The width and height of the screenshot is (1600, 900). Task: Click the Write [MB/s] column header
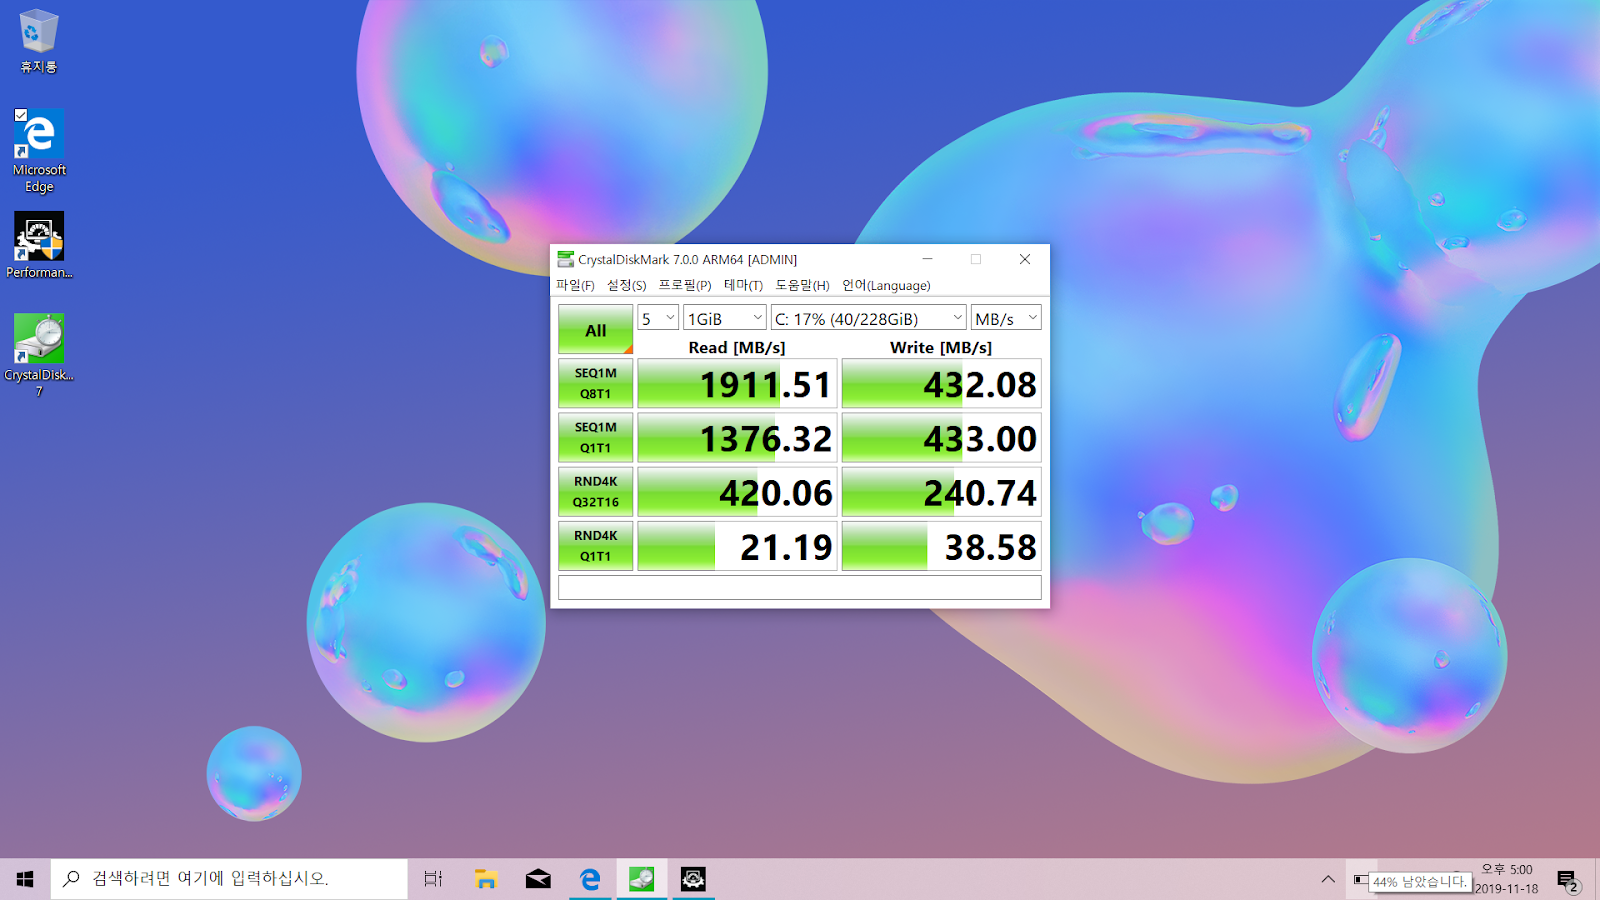pyautogui.click(x=941, y=347)
